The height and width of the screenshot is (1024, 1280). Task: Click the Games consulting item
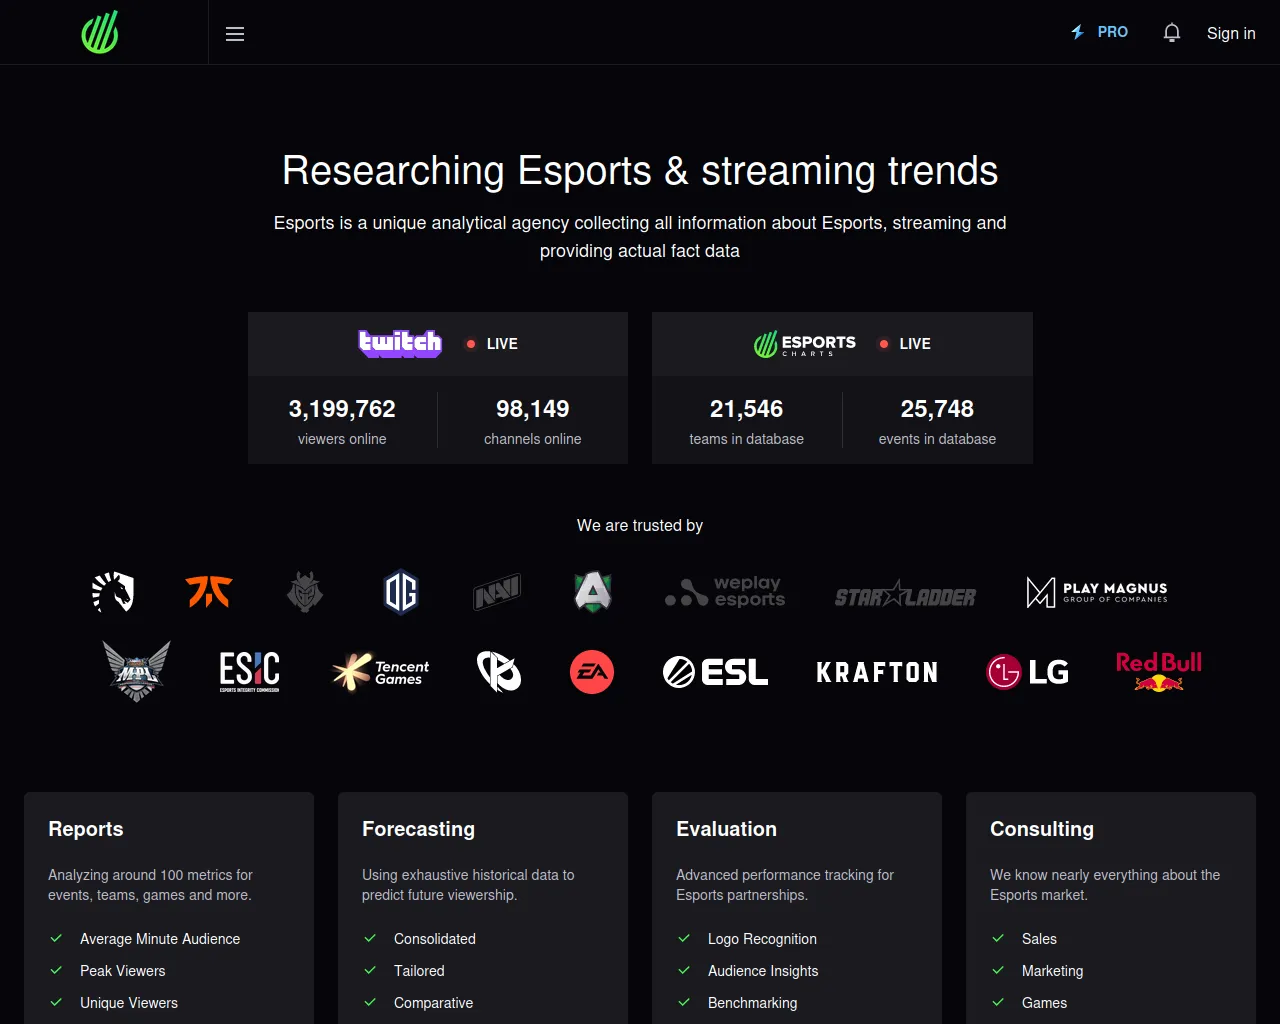click(x=1044, y=1003)
